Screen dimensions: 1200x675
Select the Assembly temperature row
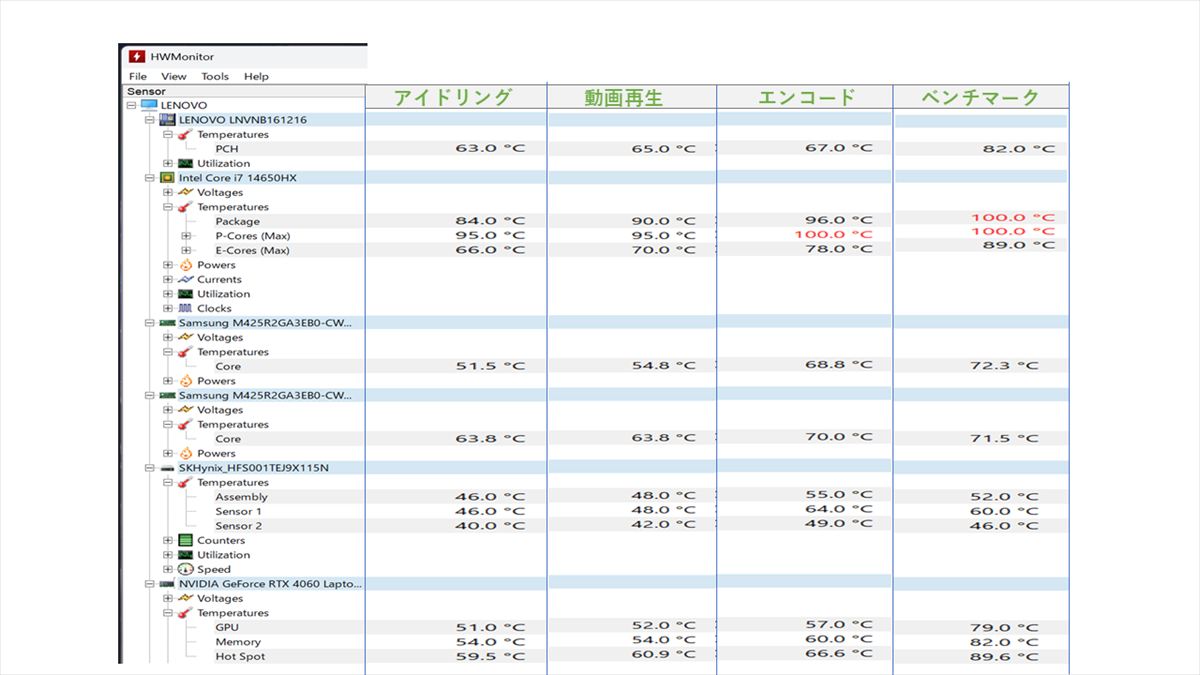(x=241, y=497)
